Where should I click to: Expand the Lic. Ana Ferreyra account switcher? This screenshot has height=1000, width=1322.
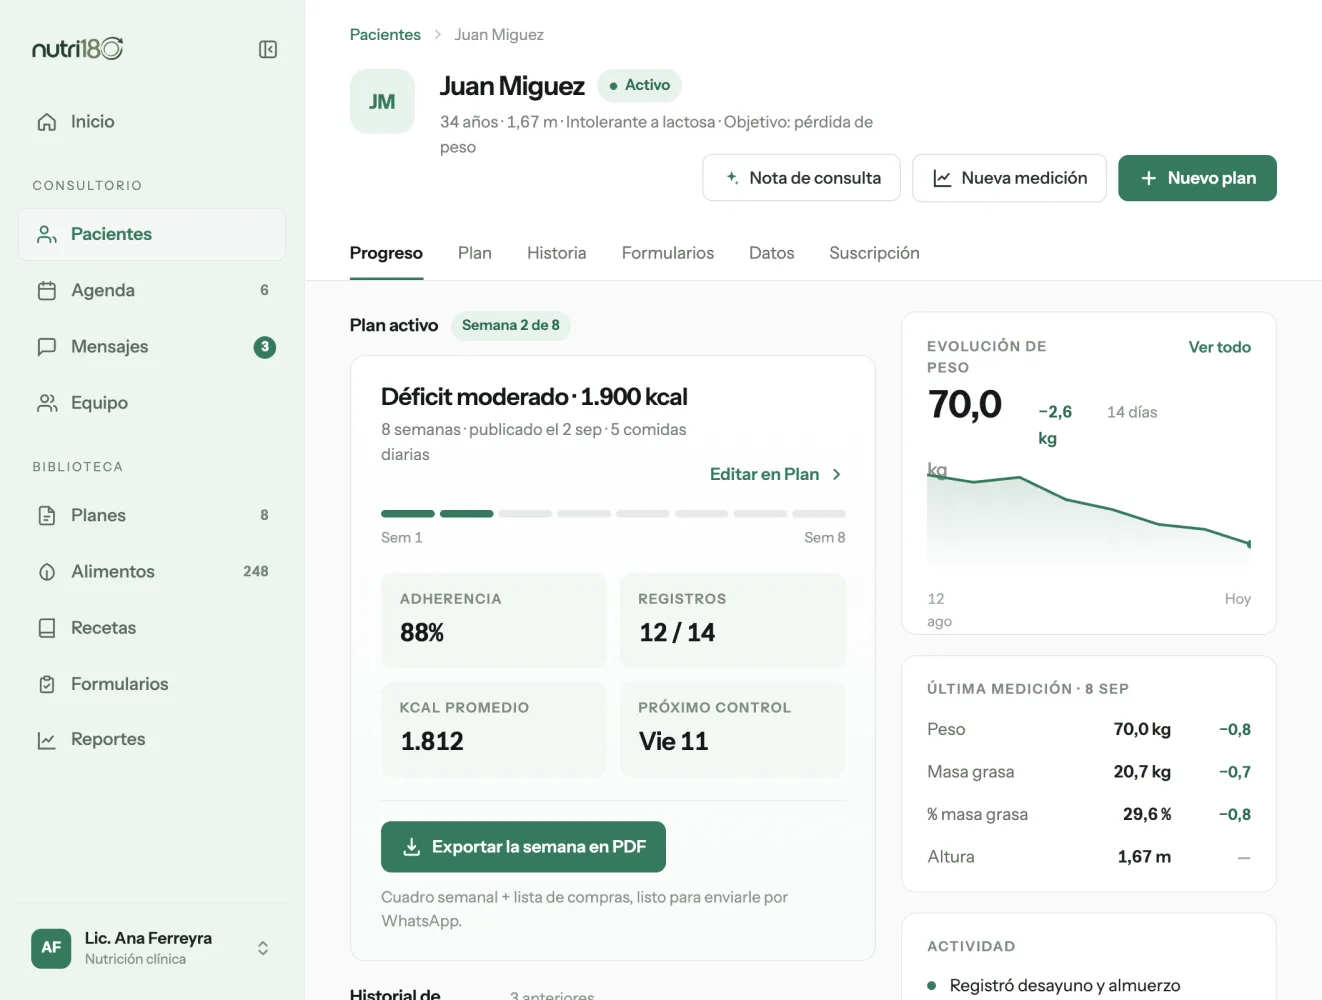pyautogui.click(x=263, y=948)
